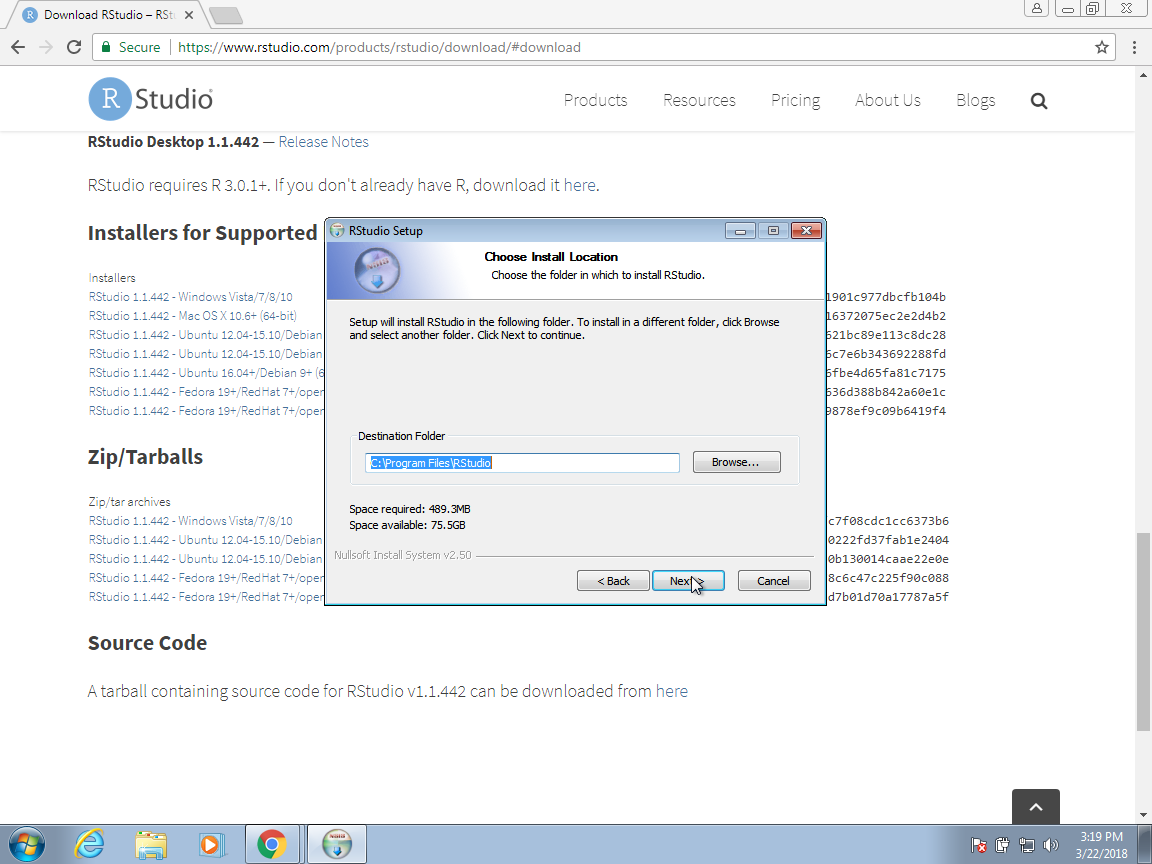
Task: Click the RStudio logo in header
Action: [x=151, y=100]
